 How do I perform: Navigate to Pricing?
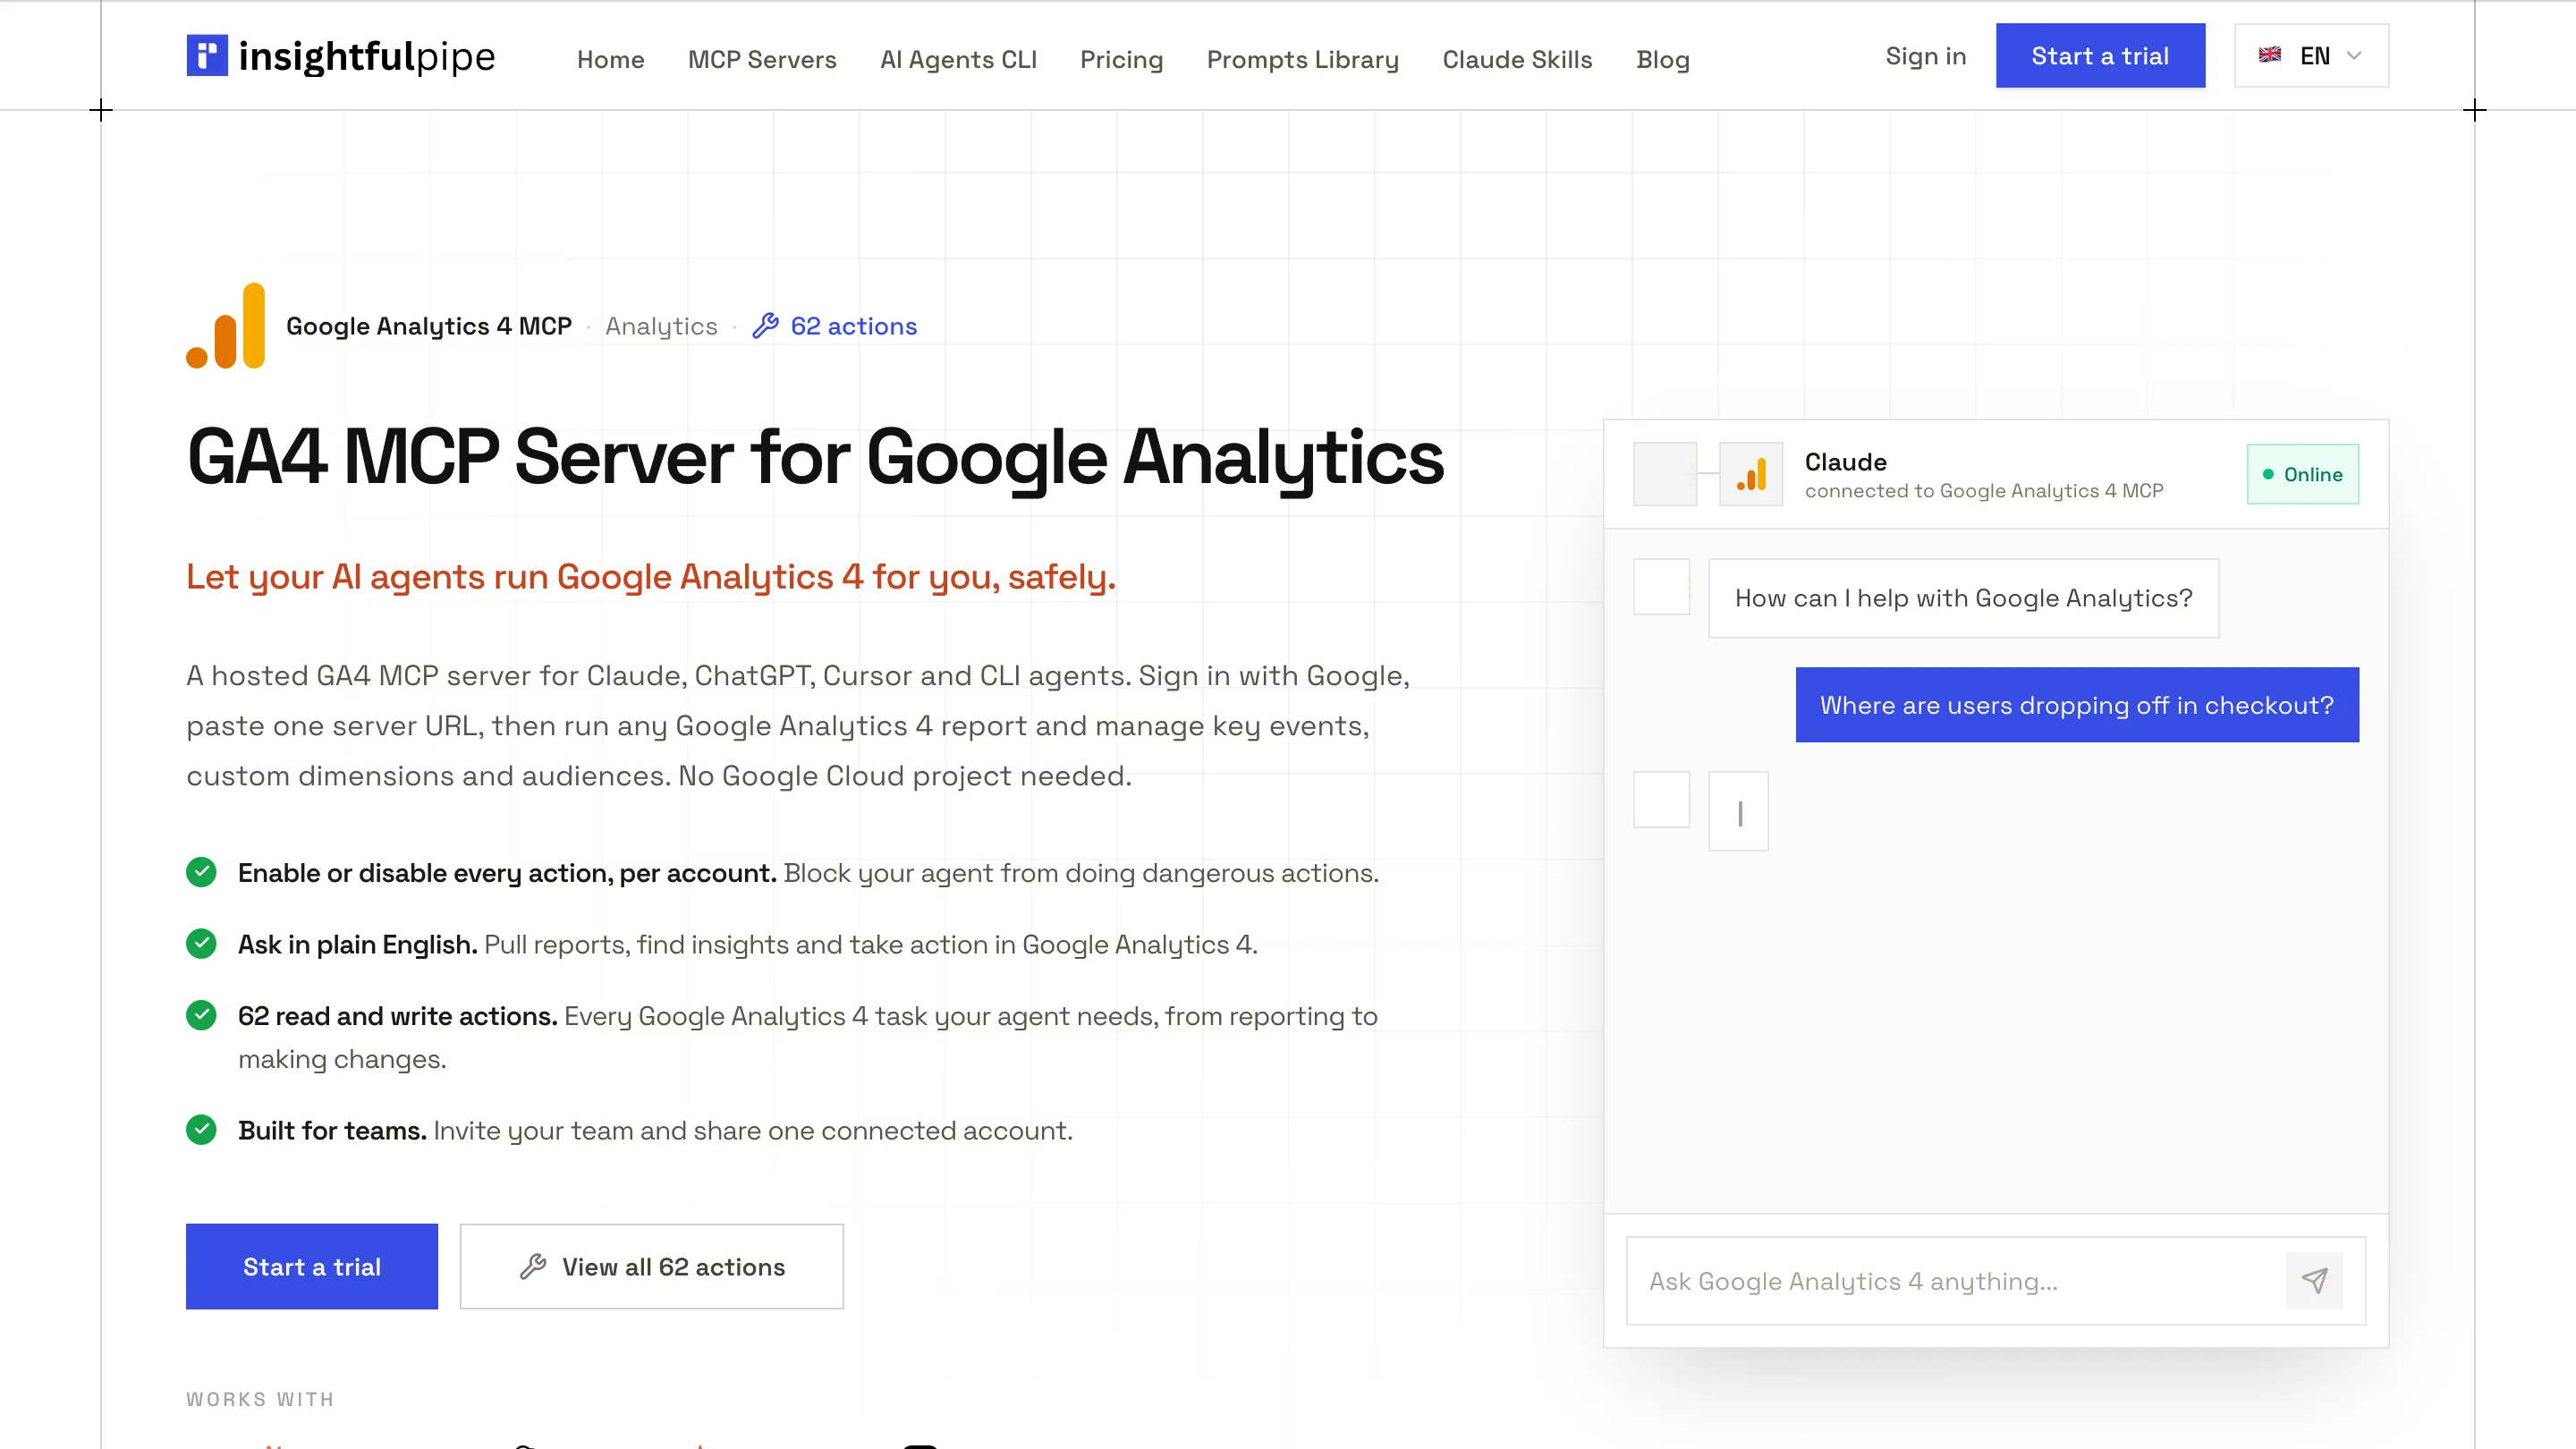pos(1122,60)
